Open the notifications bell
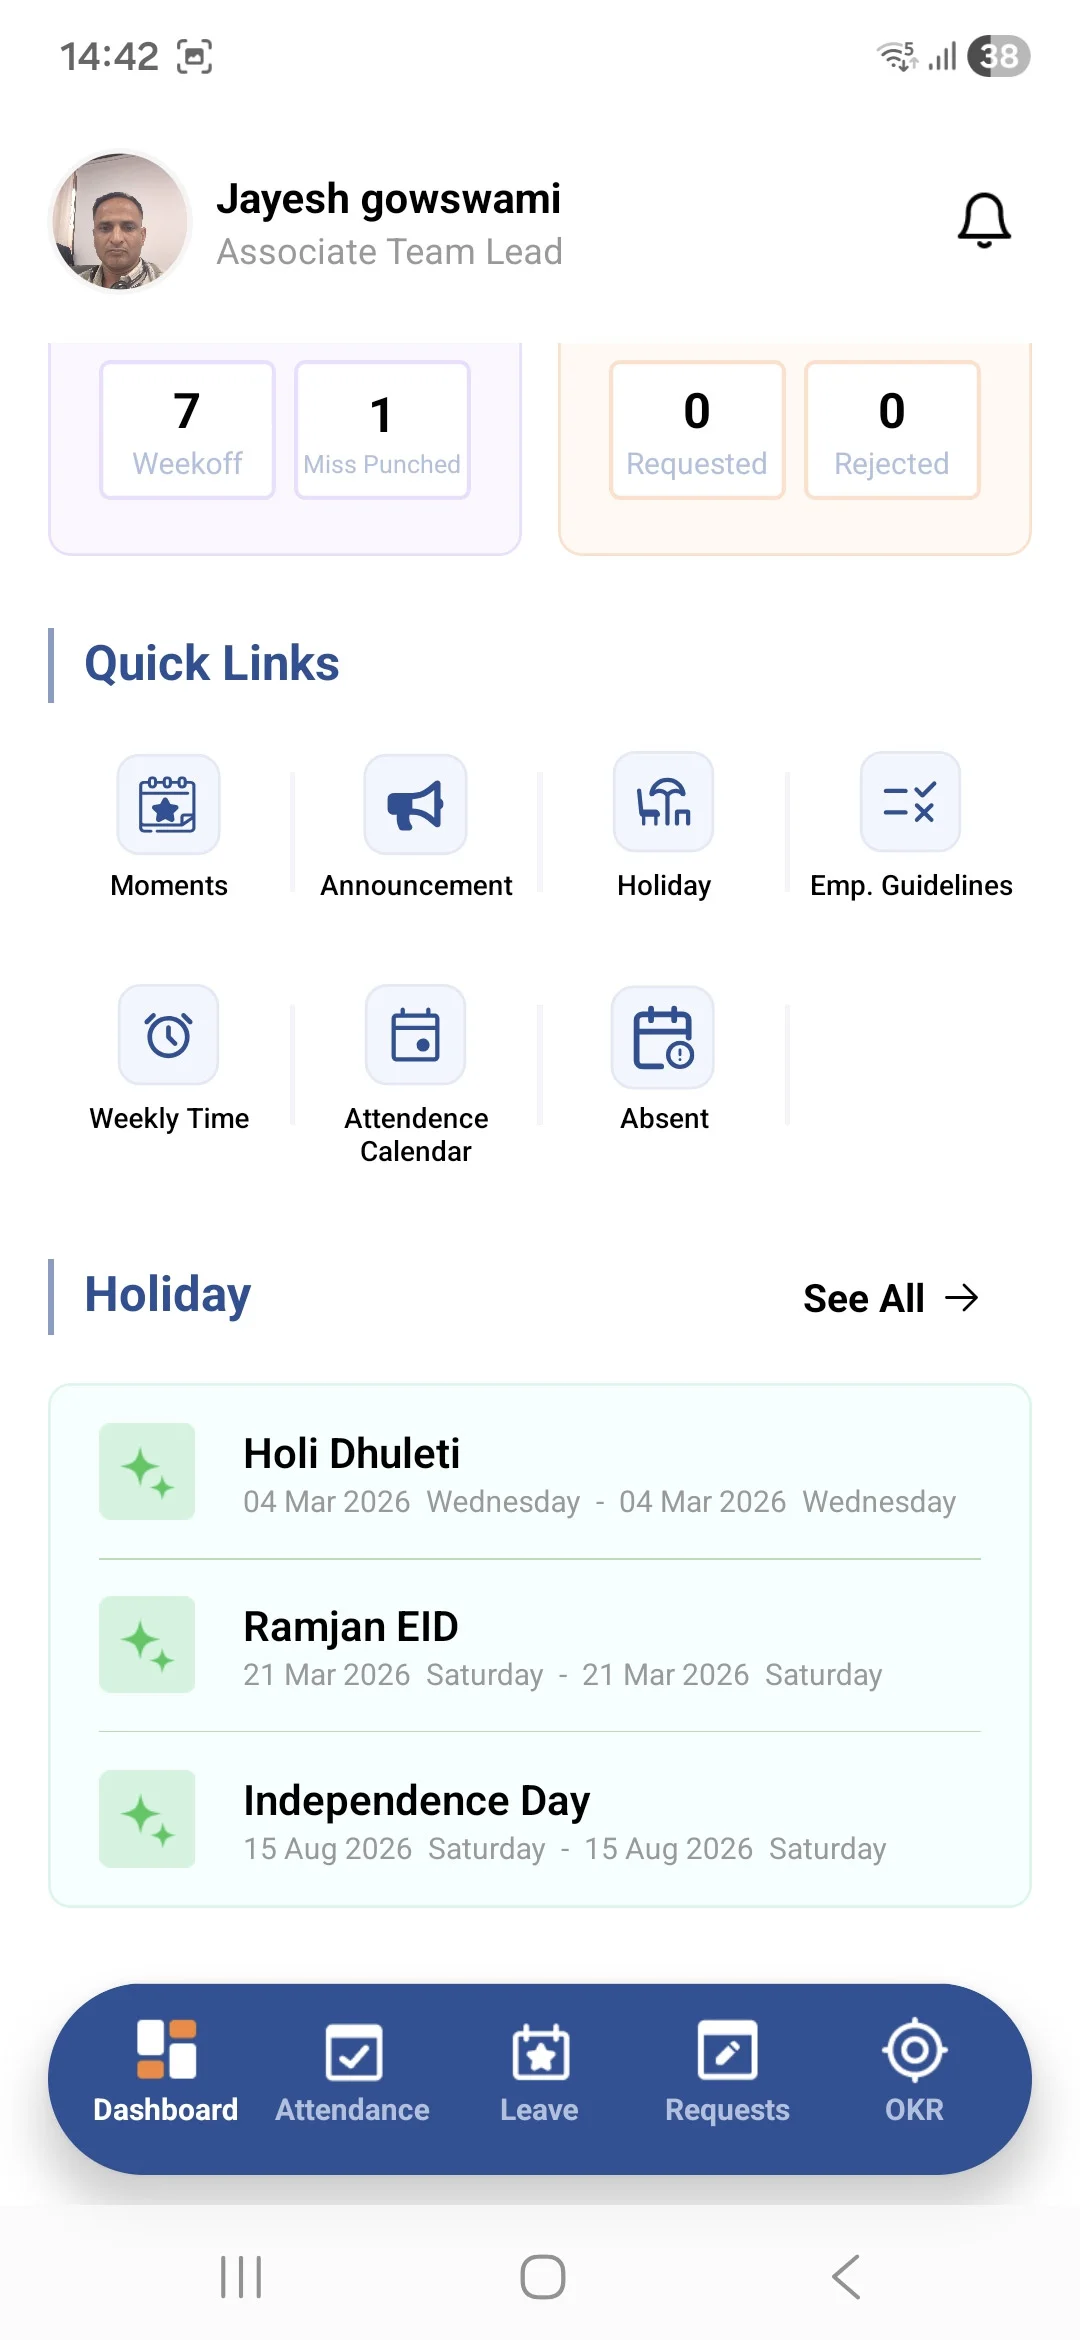Screen dimensions: 1080x2340 (x=984, y=220)
